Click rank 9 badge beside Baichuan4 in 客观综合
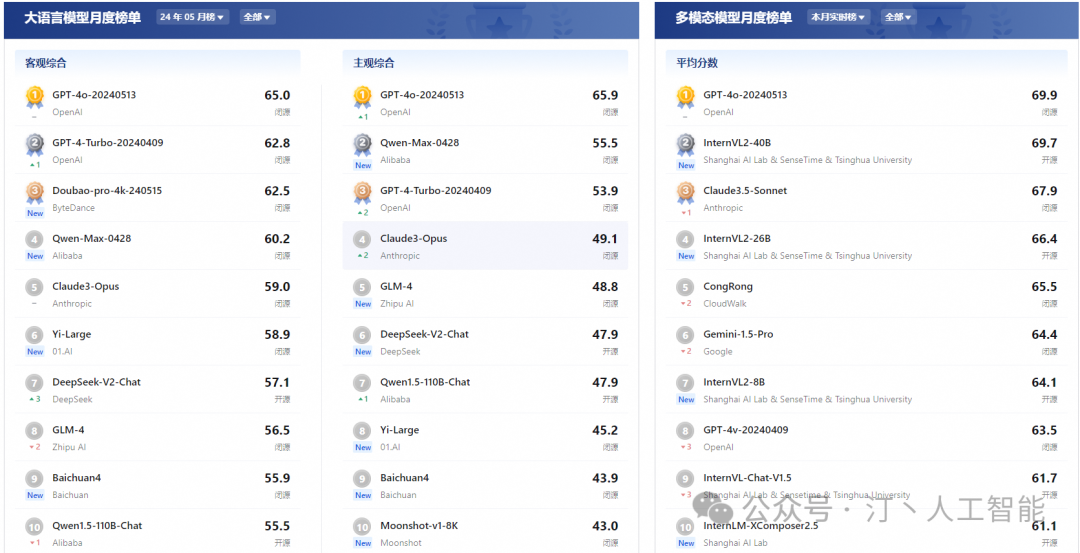 pos(34,479)
